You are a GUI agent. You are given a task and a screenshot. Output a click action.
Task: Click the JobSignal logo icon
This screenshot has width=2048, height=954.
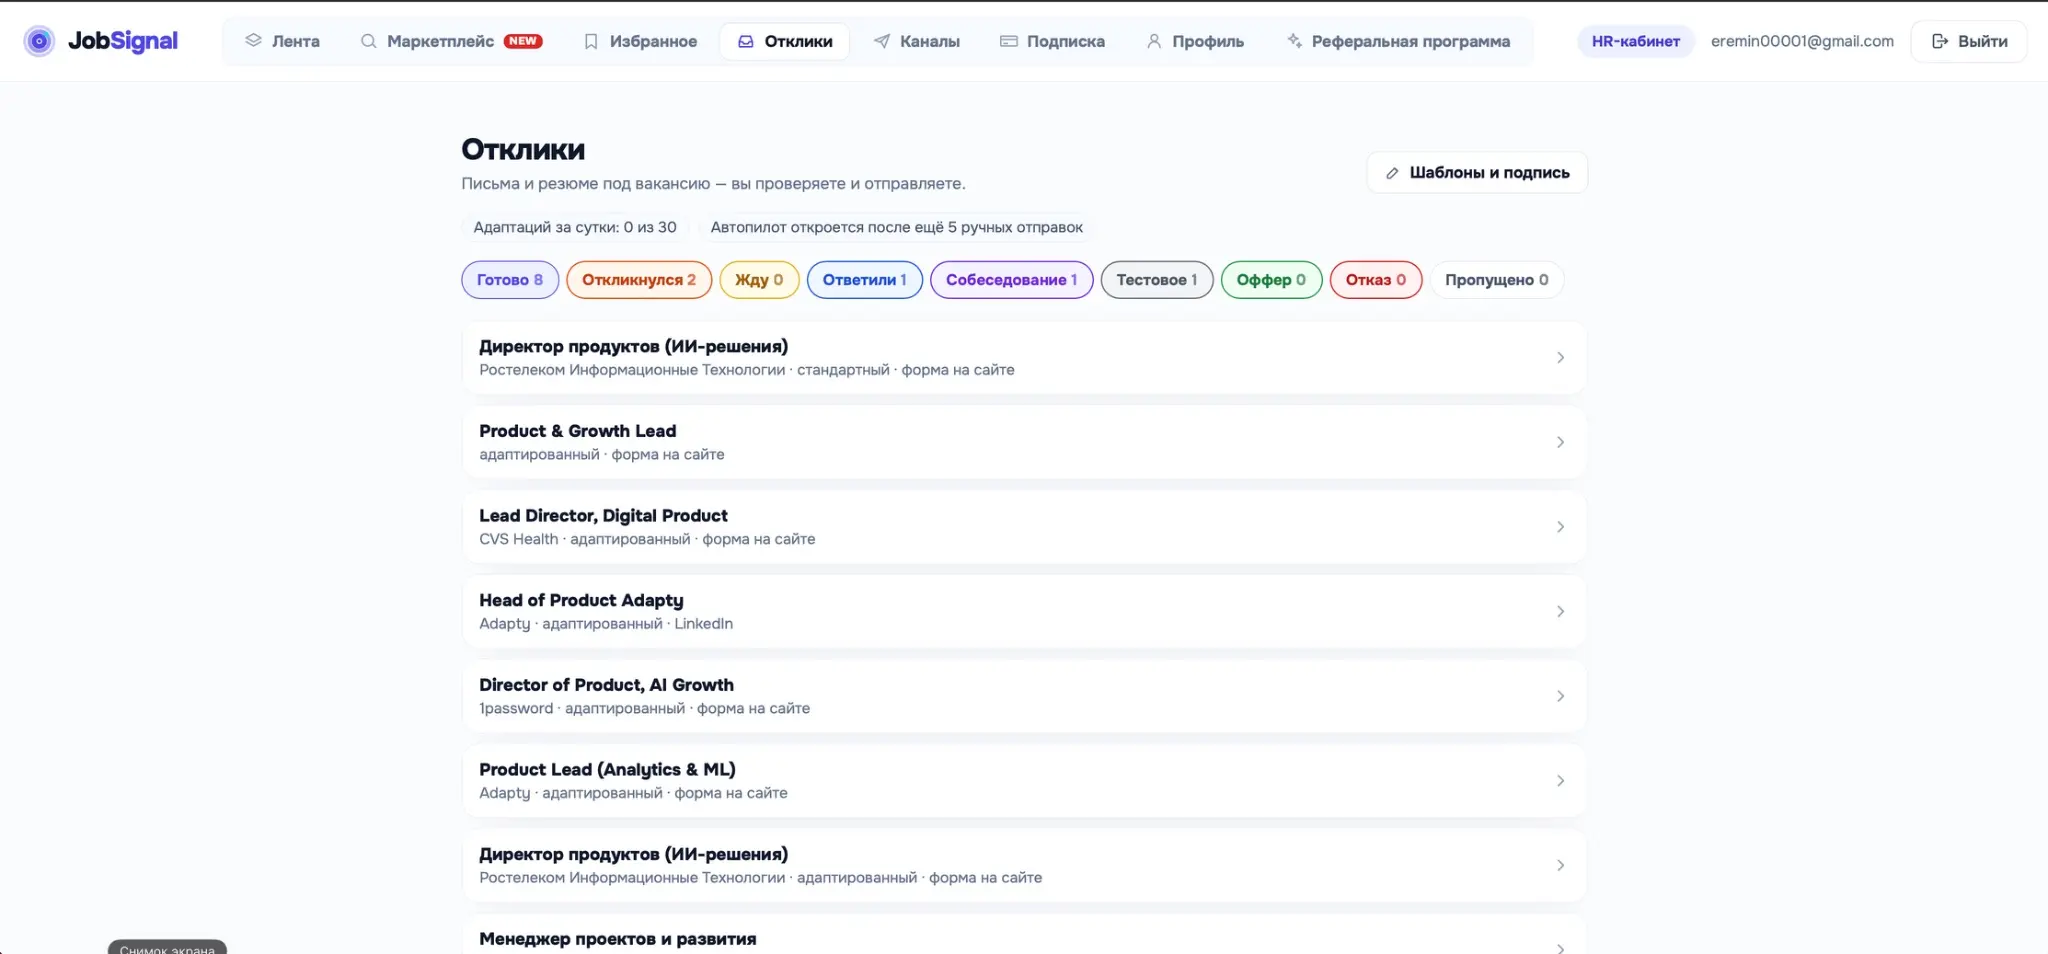coord(39,41)
